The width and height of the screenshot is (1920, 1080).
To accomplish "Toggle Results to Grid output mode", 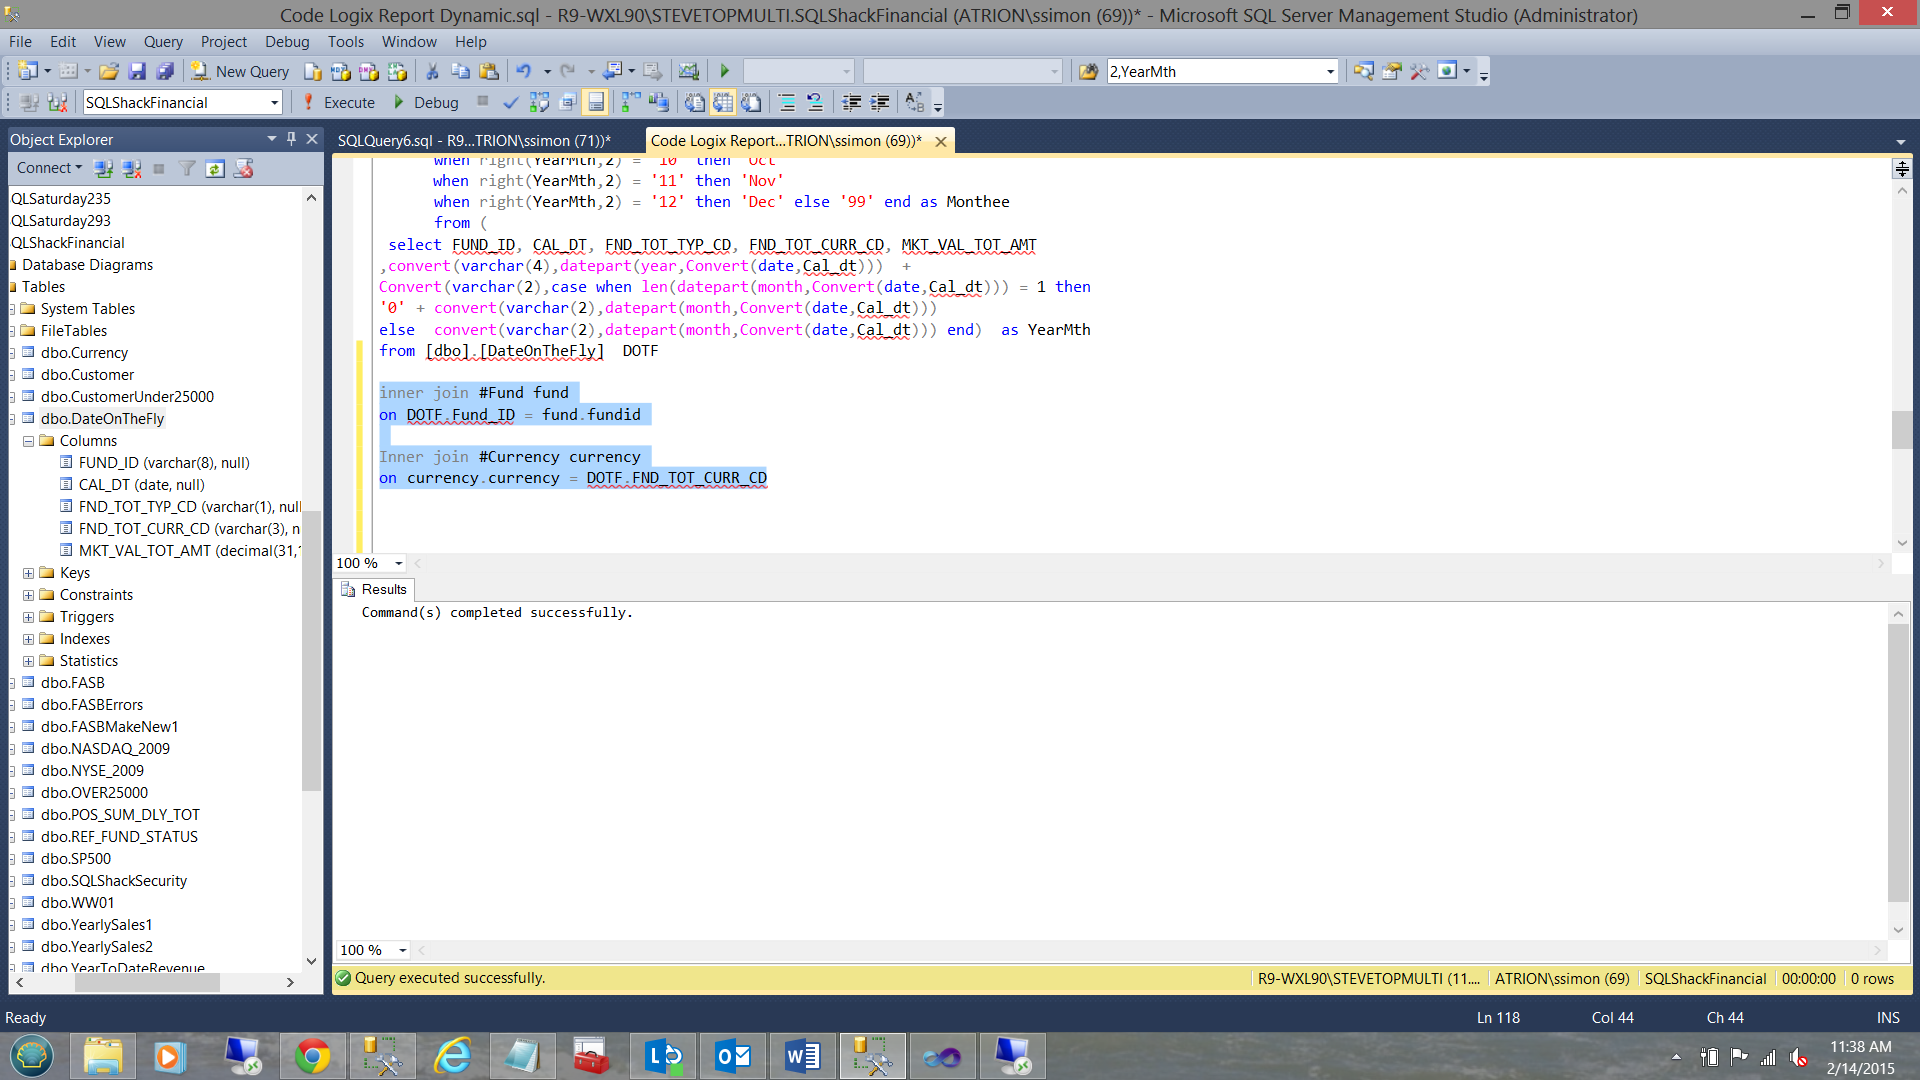I will point(723,102).
